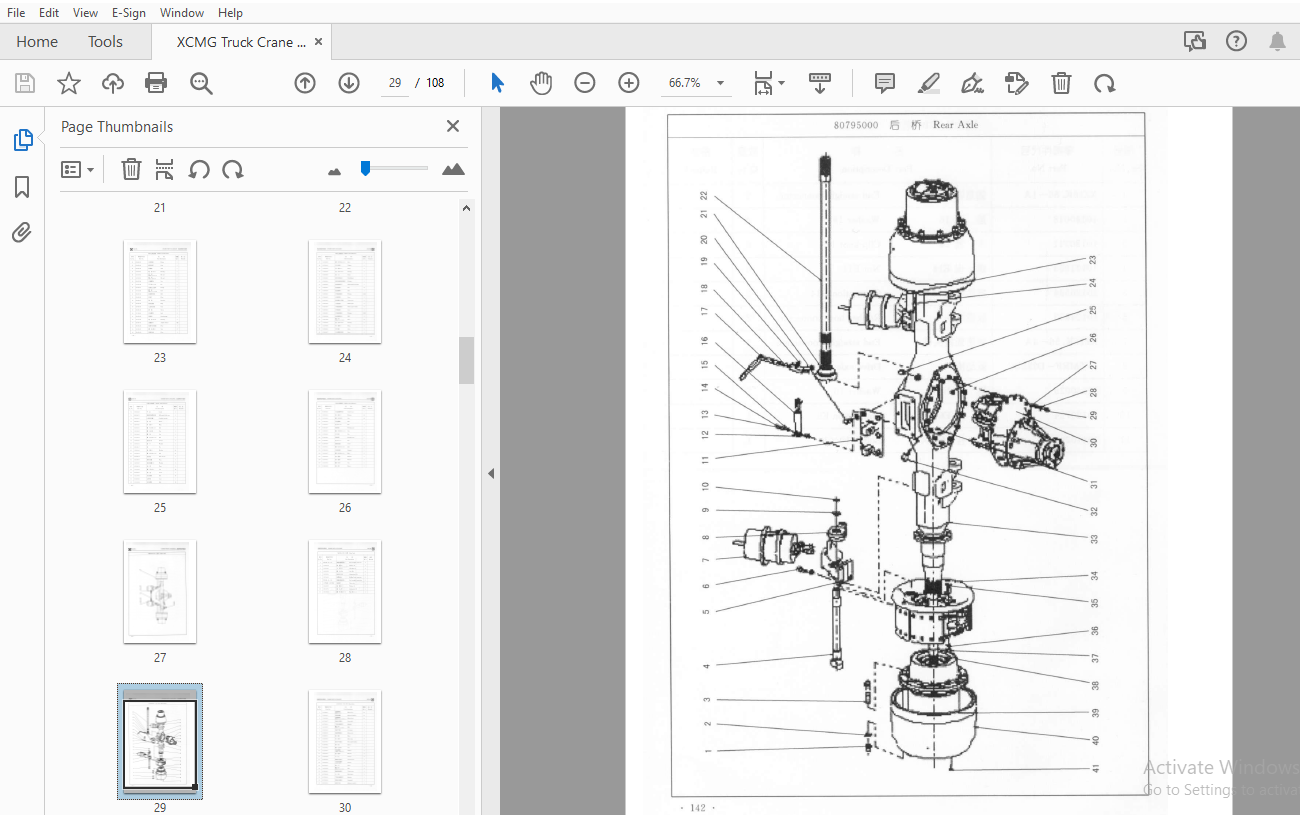Select page 29 thumbnail
The image size is (1300, 815).
160,741
